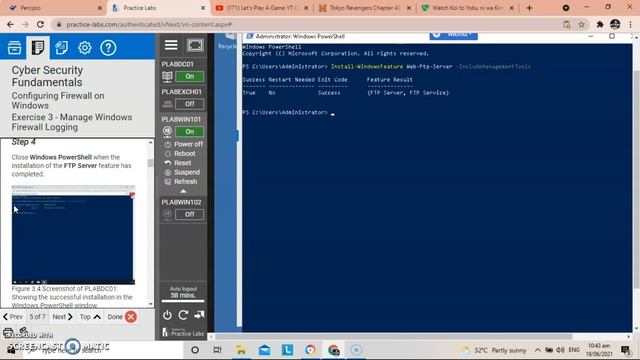Open File Explorer on taskbar
The image size is (640, 360).
[x=241, y=350]
